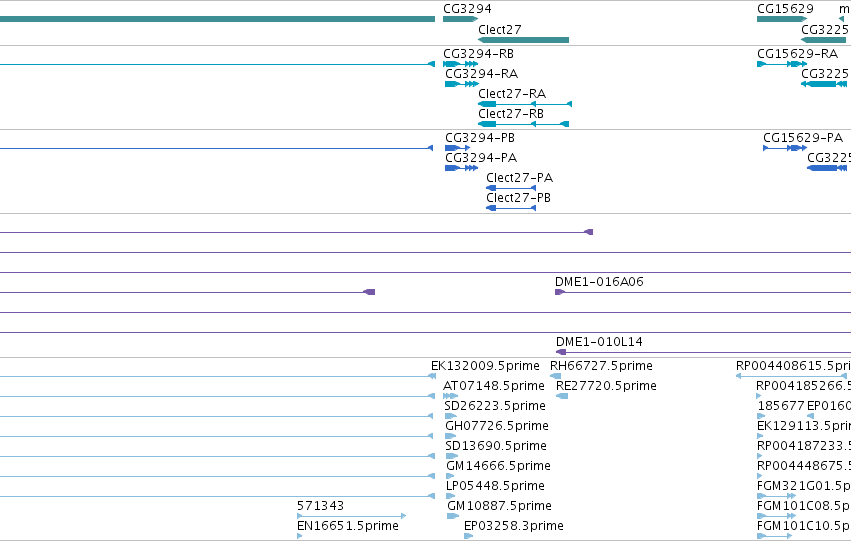Viewport: 851px width, 541px height.
Task: Click the 571343 feature span
Action: pyautogui.click(x=352, y=516)
